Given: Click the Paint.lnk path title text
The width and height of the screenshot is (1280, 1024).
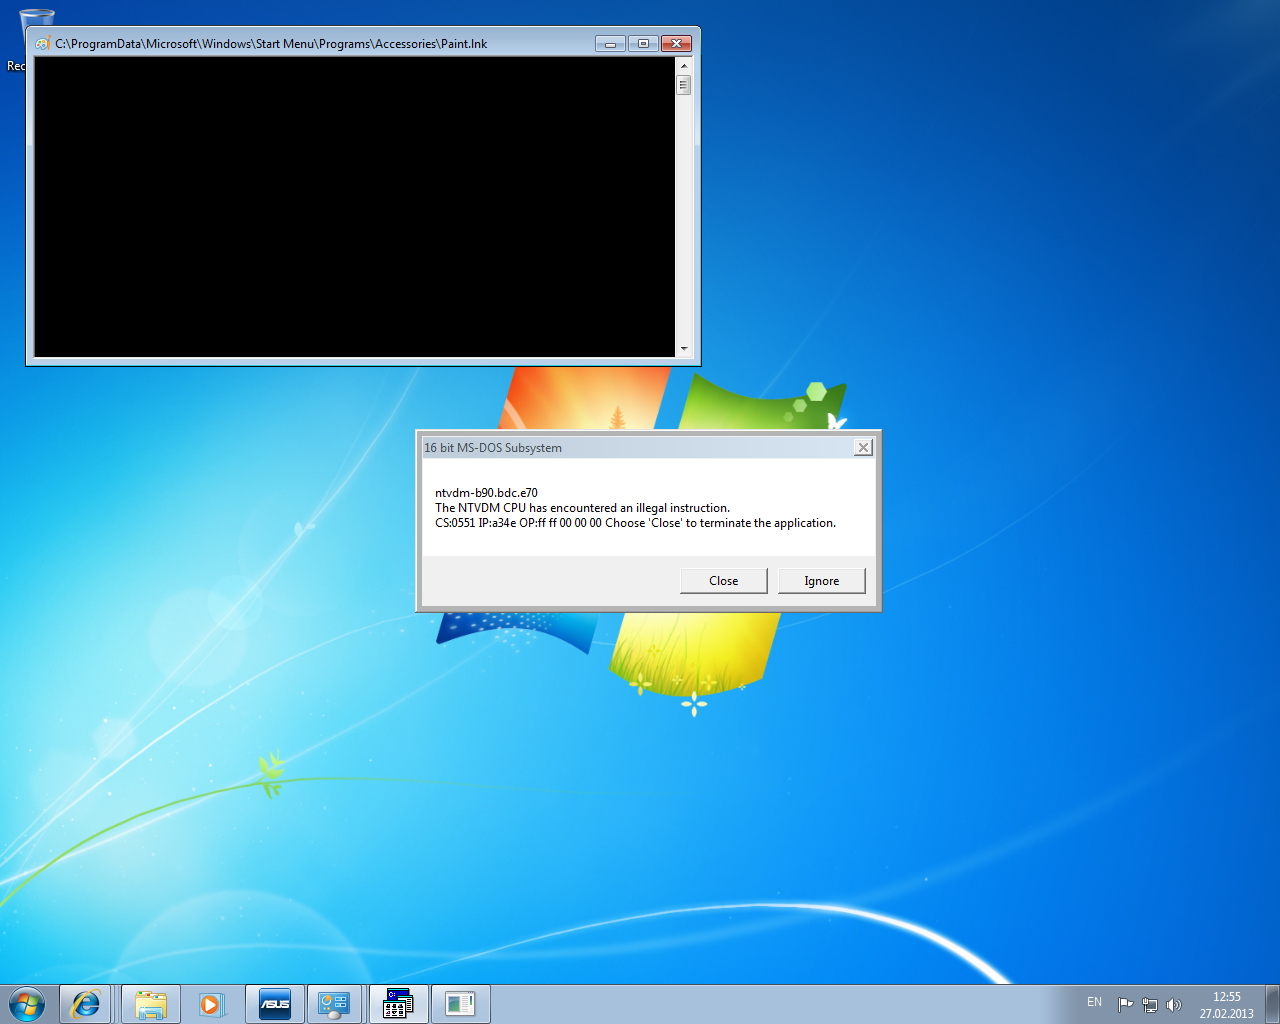Looking at the screenshot, I should [271, 44].
